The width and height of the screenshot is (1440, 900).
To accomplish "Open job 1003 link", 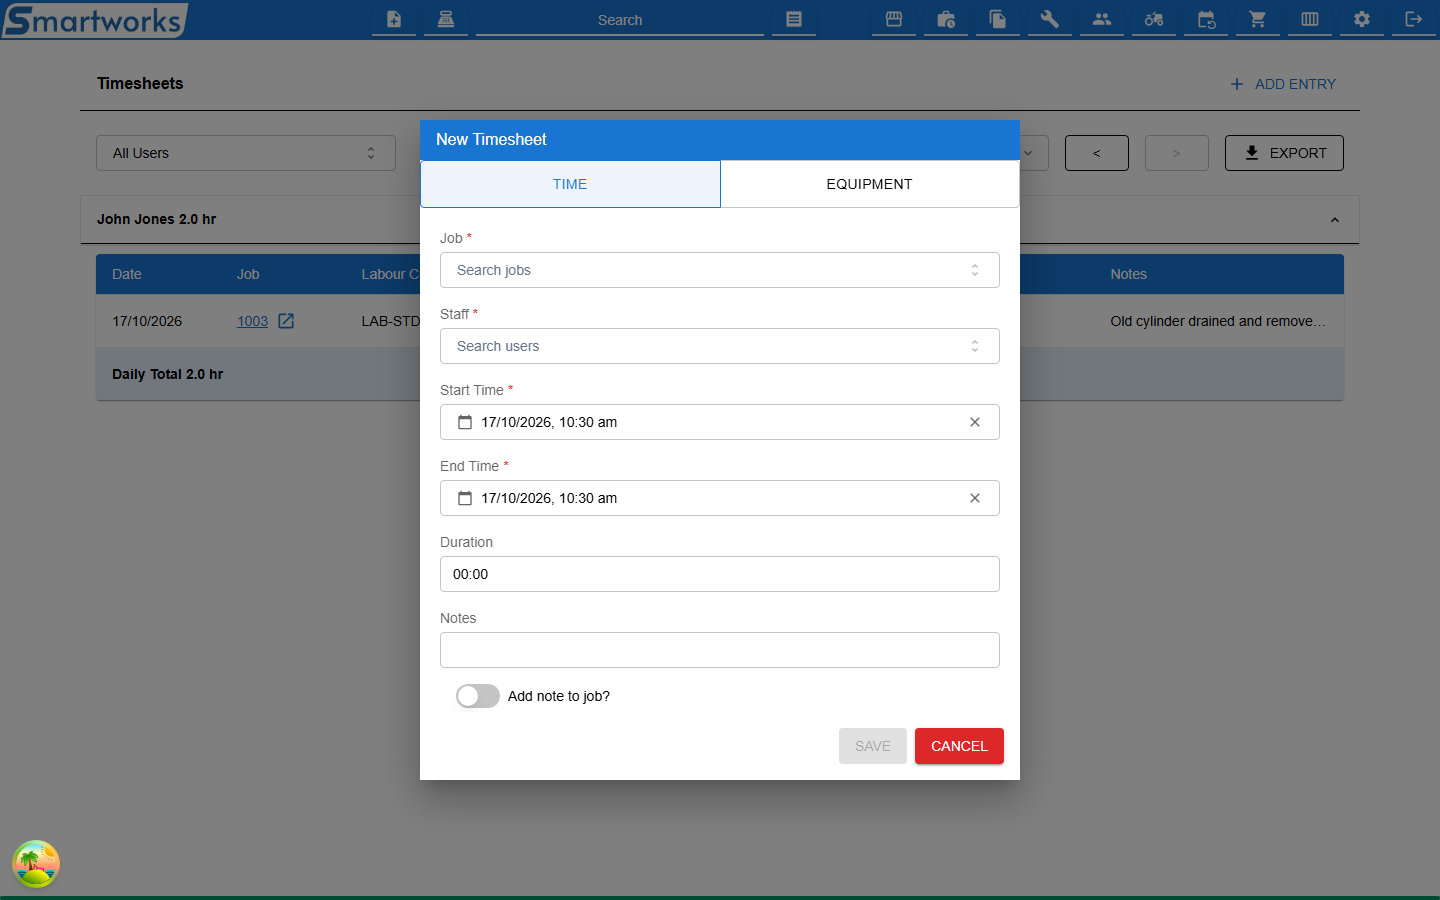I will tap(252, 321).
